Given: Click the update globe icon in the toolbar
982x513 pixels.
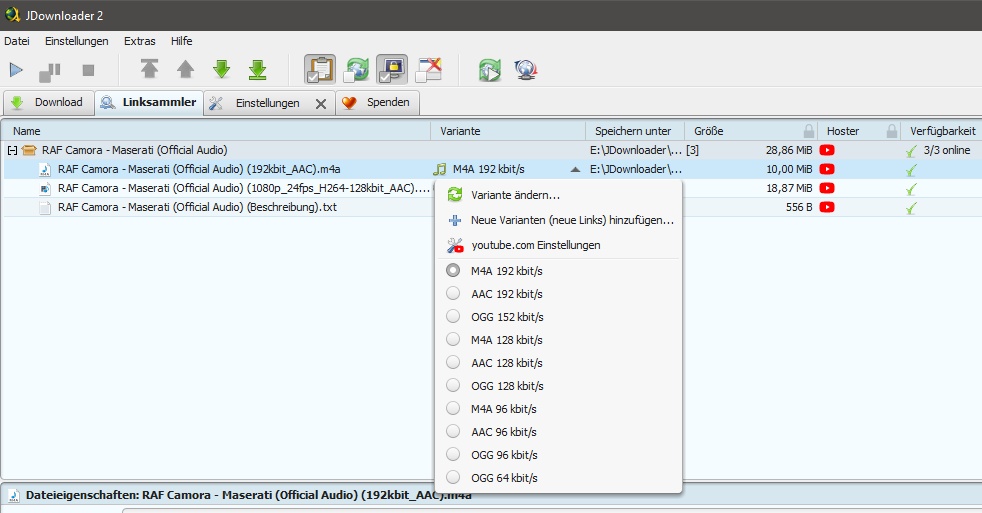Looking at the screenshot, I should pos(526,70).
